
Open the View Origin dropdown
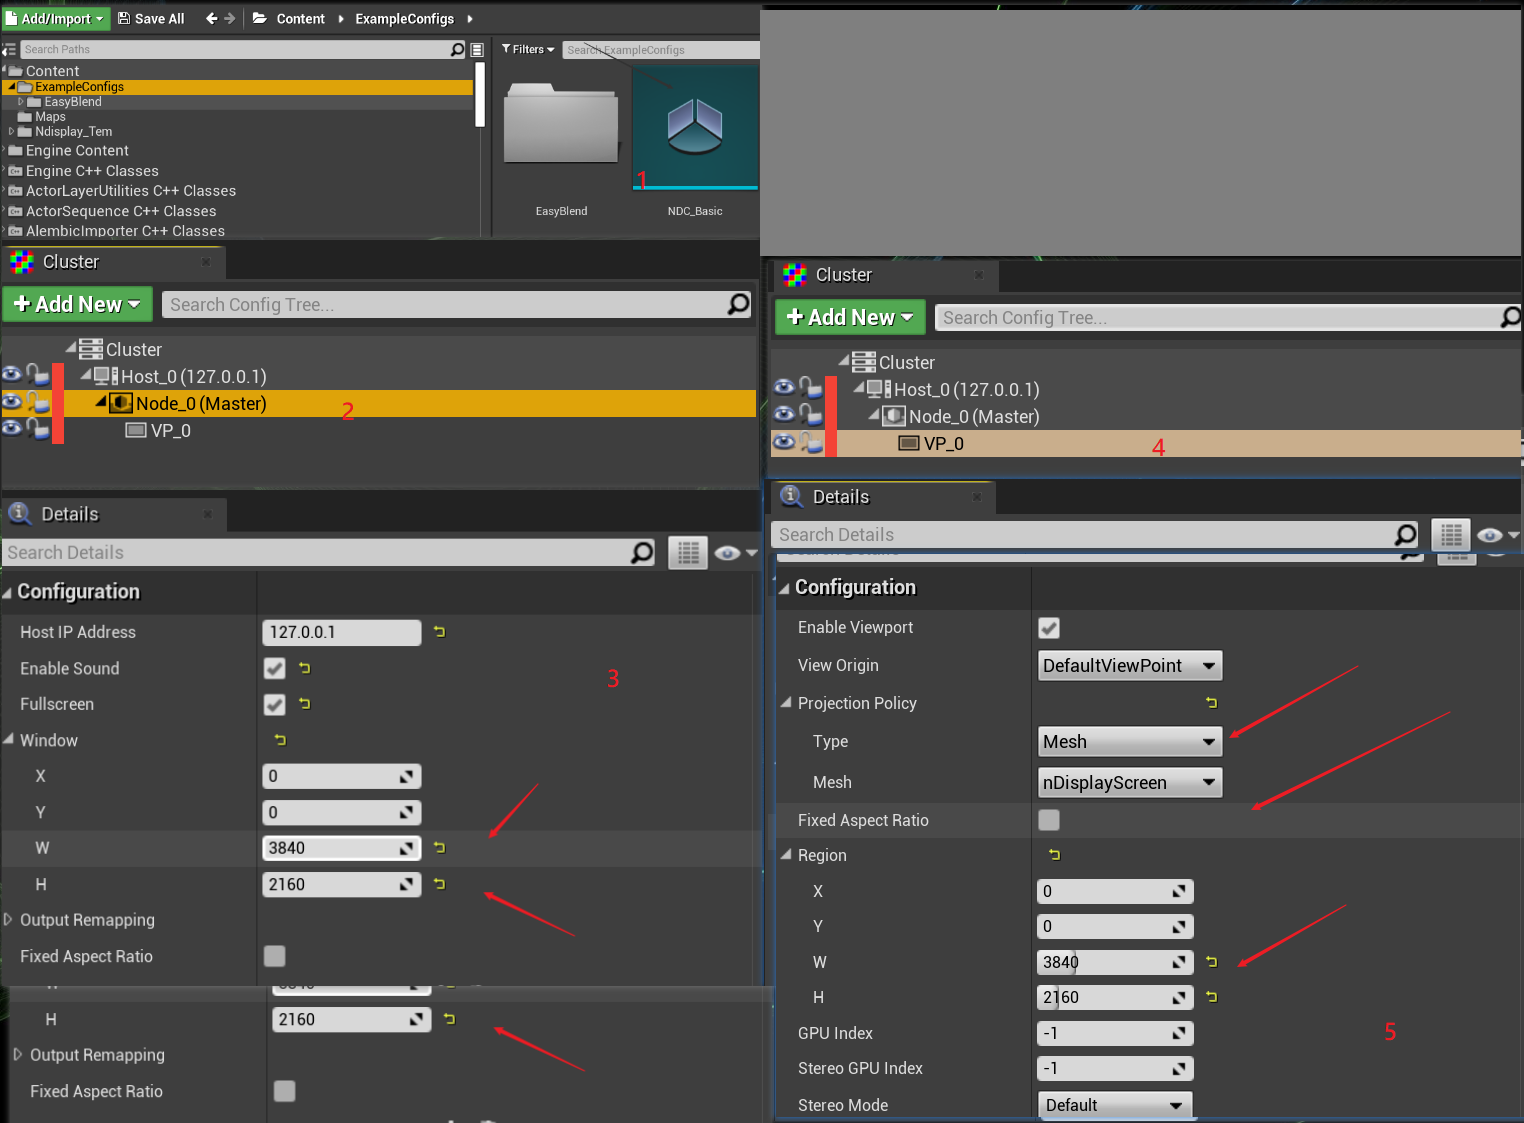tap(1130, 666)
